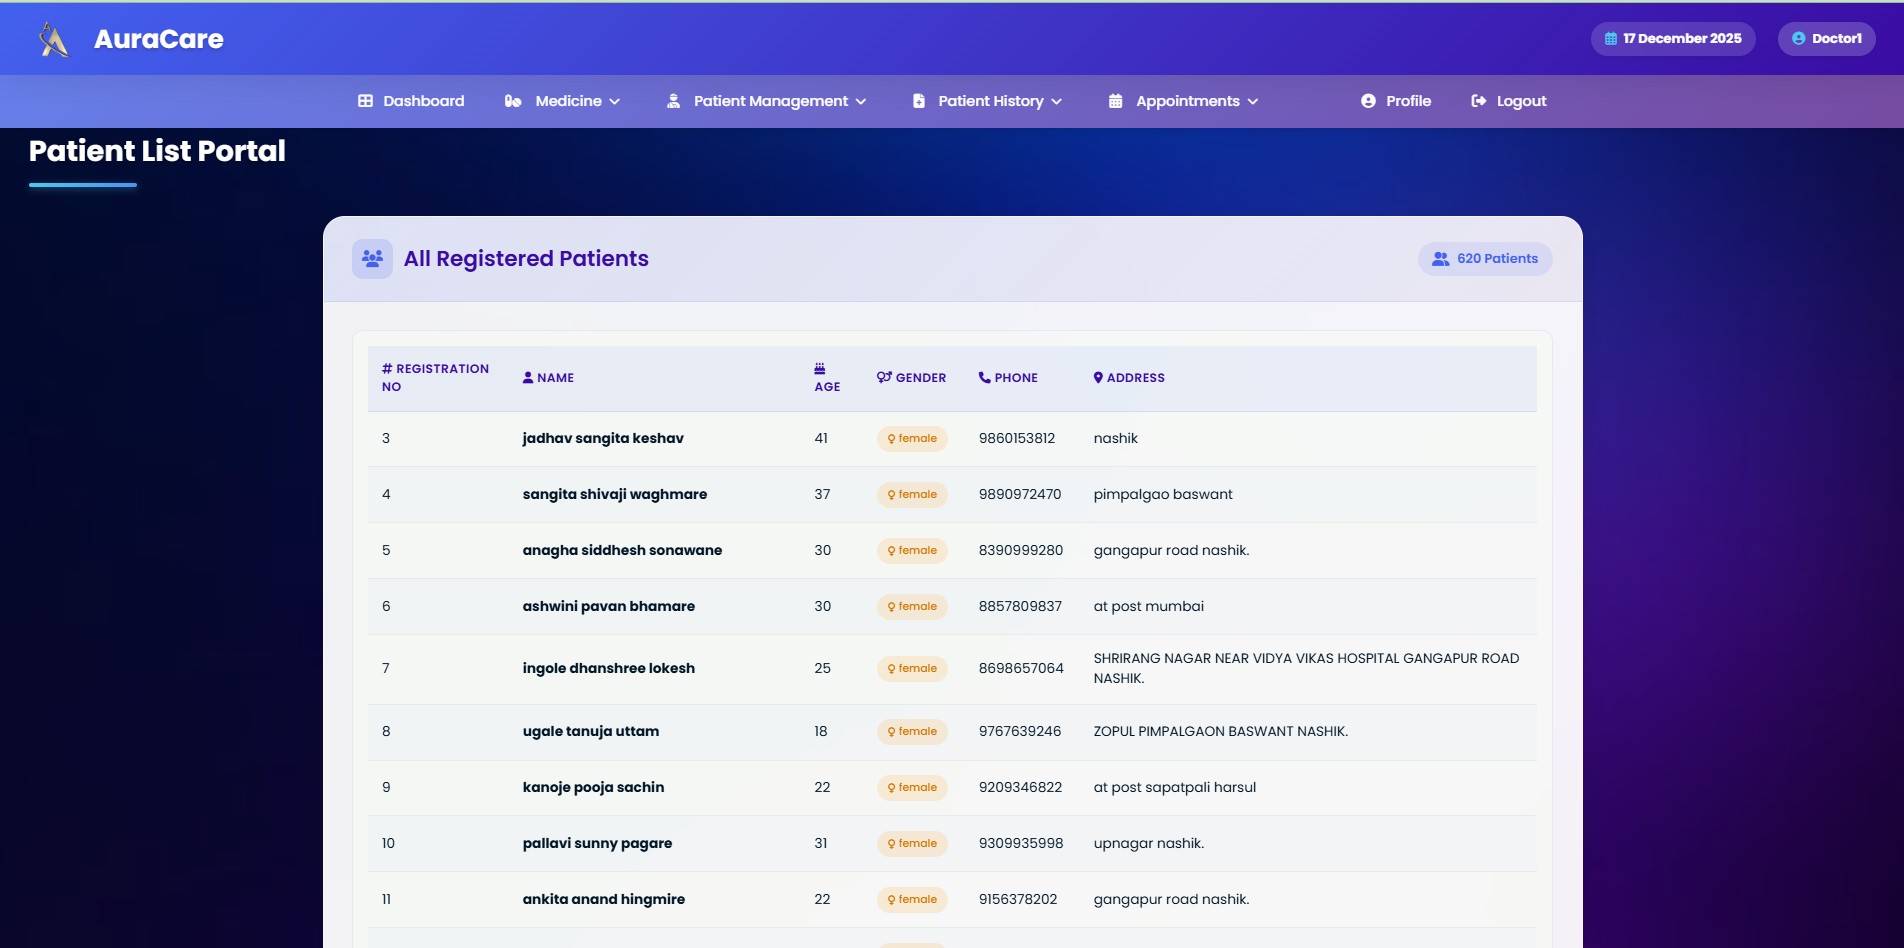Click the AuraCare logo icon

(x=54, y=40)
